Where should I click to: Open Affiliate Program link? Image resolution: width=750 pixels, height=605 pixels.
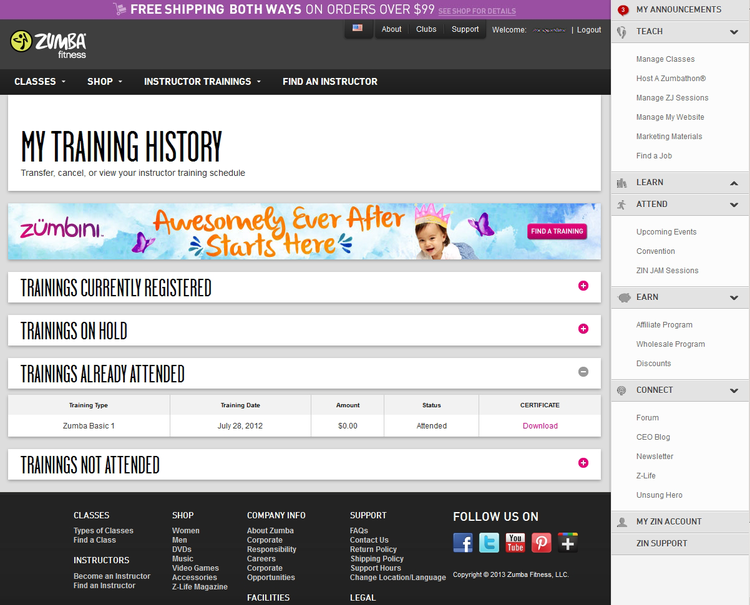(664, 325)
